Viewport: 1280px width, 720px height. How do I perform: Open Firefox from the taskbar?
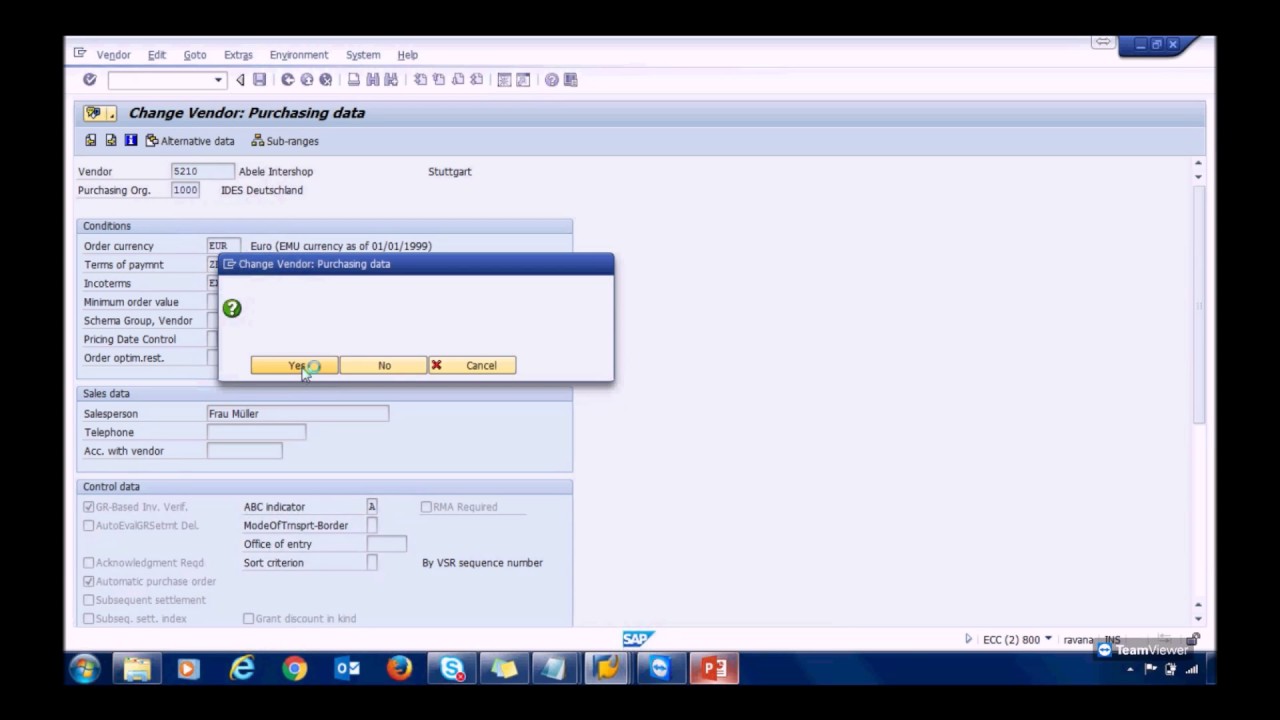pos(400,668)
